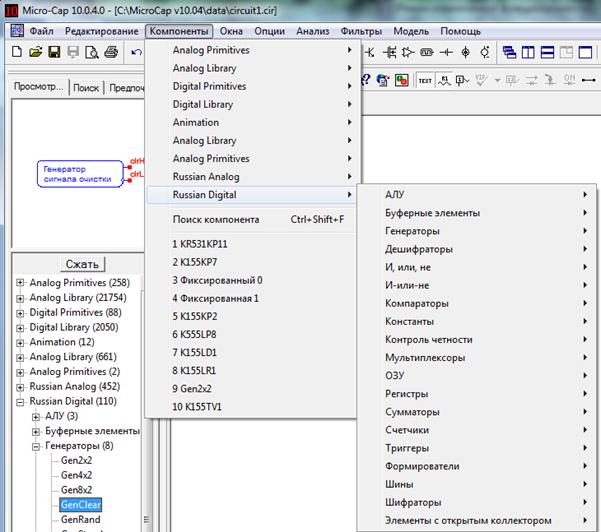The width and height of the screenshot is (601, 532).
Task: Select the diamond current source tool
Action: coord(465,52)
